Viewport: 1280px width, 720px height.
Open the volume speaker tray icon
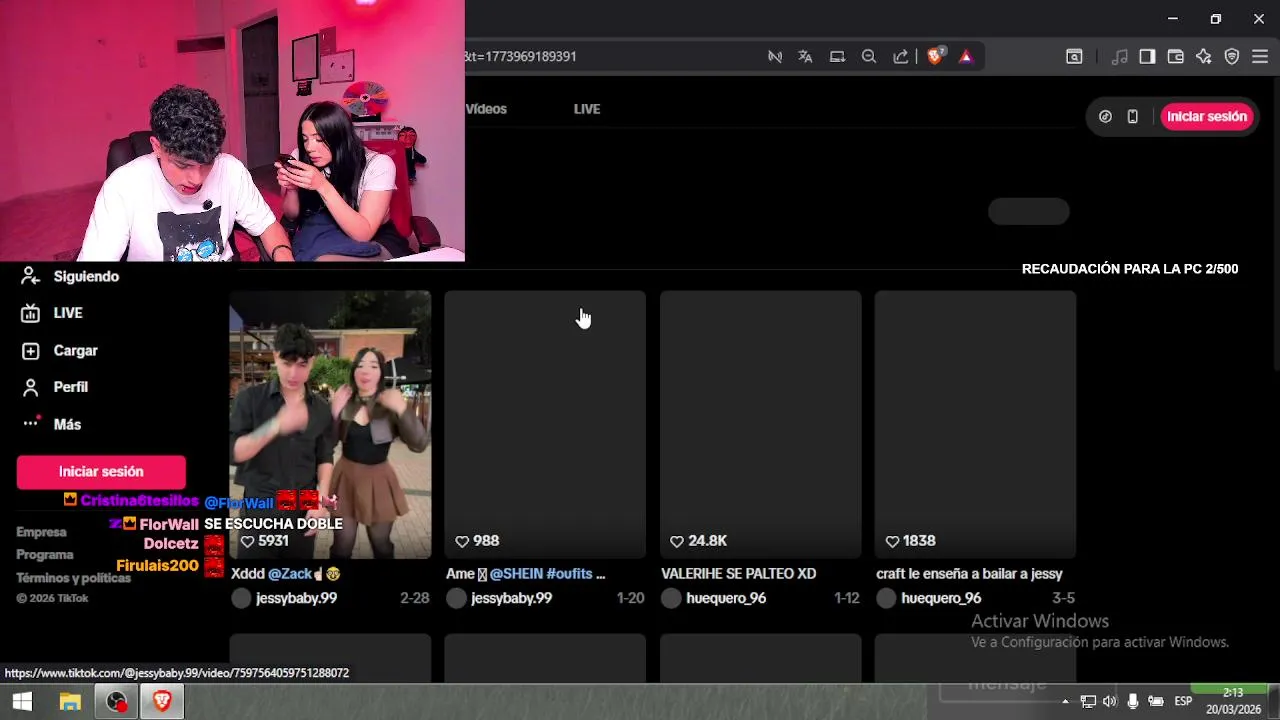tap(1110, 702)
